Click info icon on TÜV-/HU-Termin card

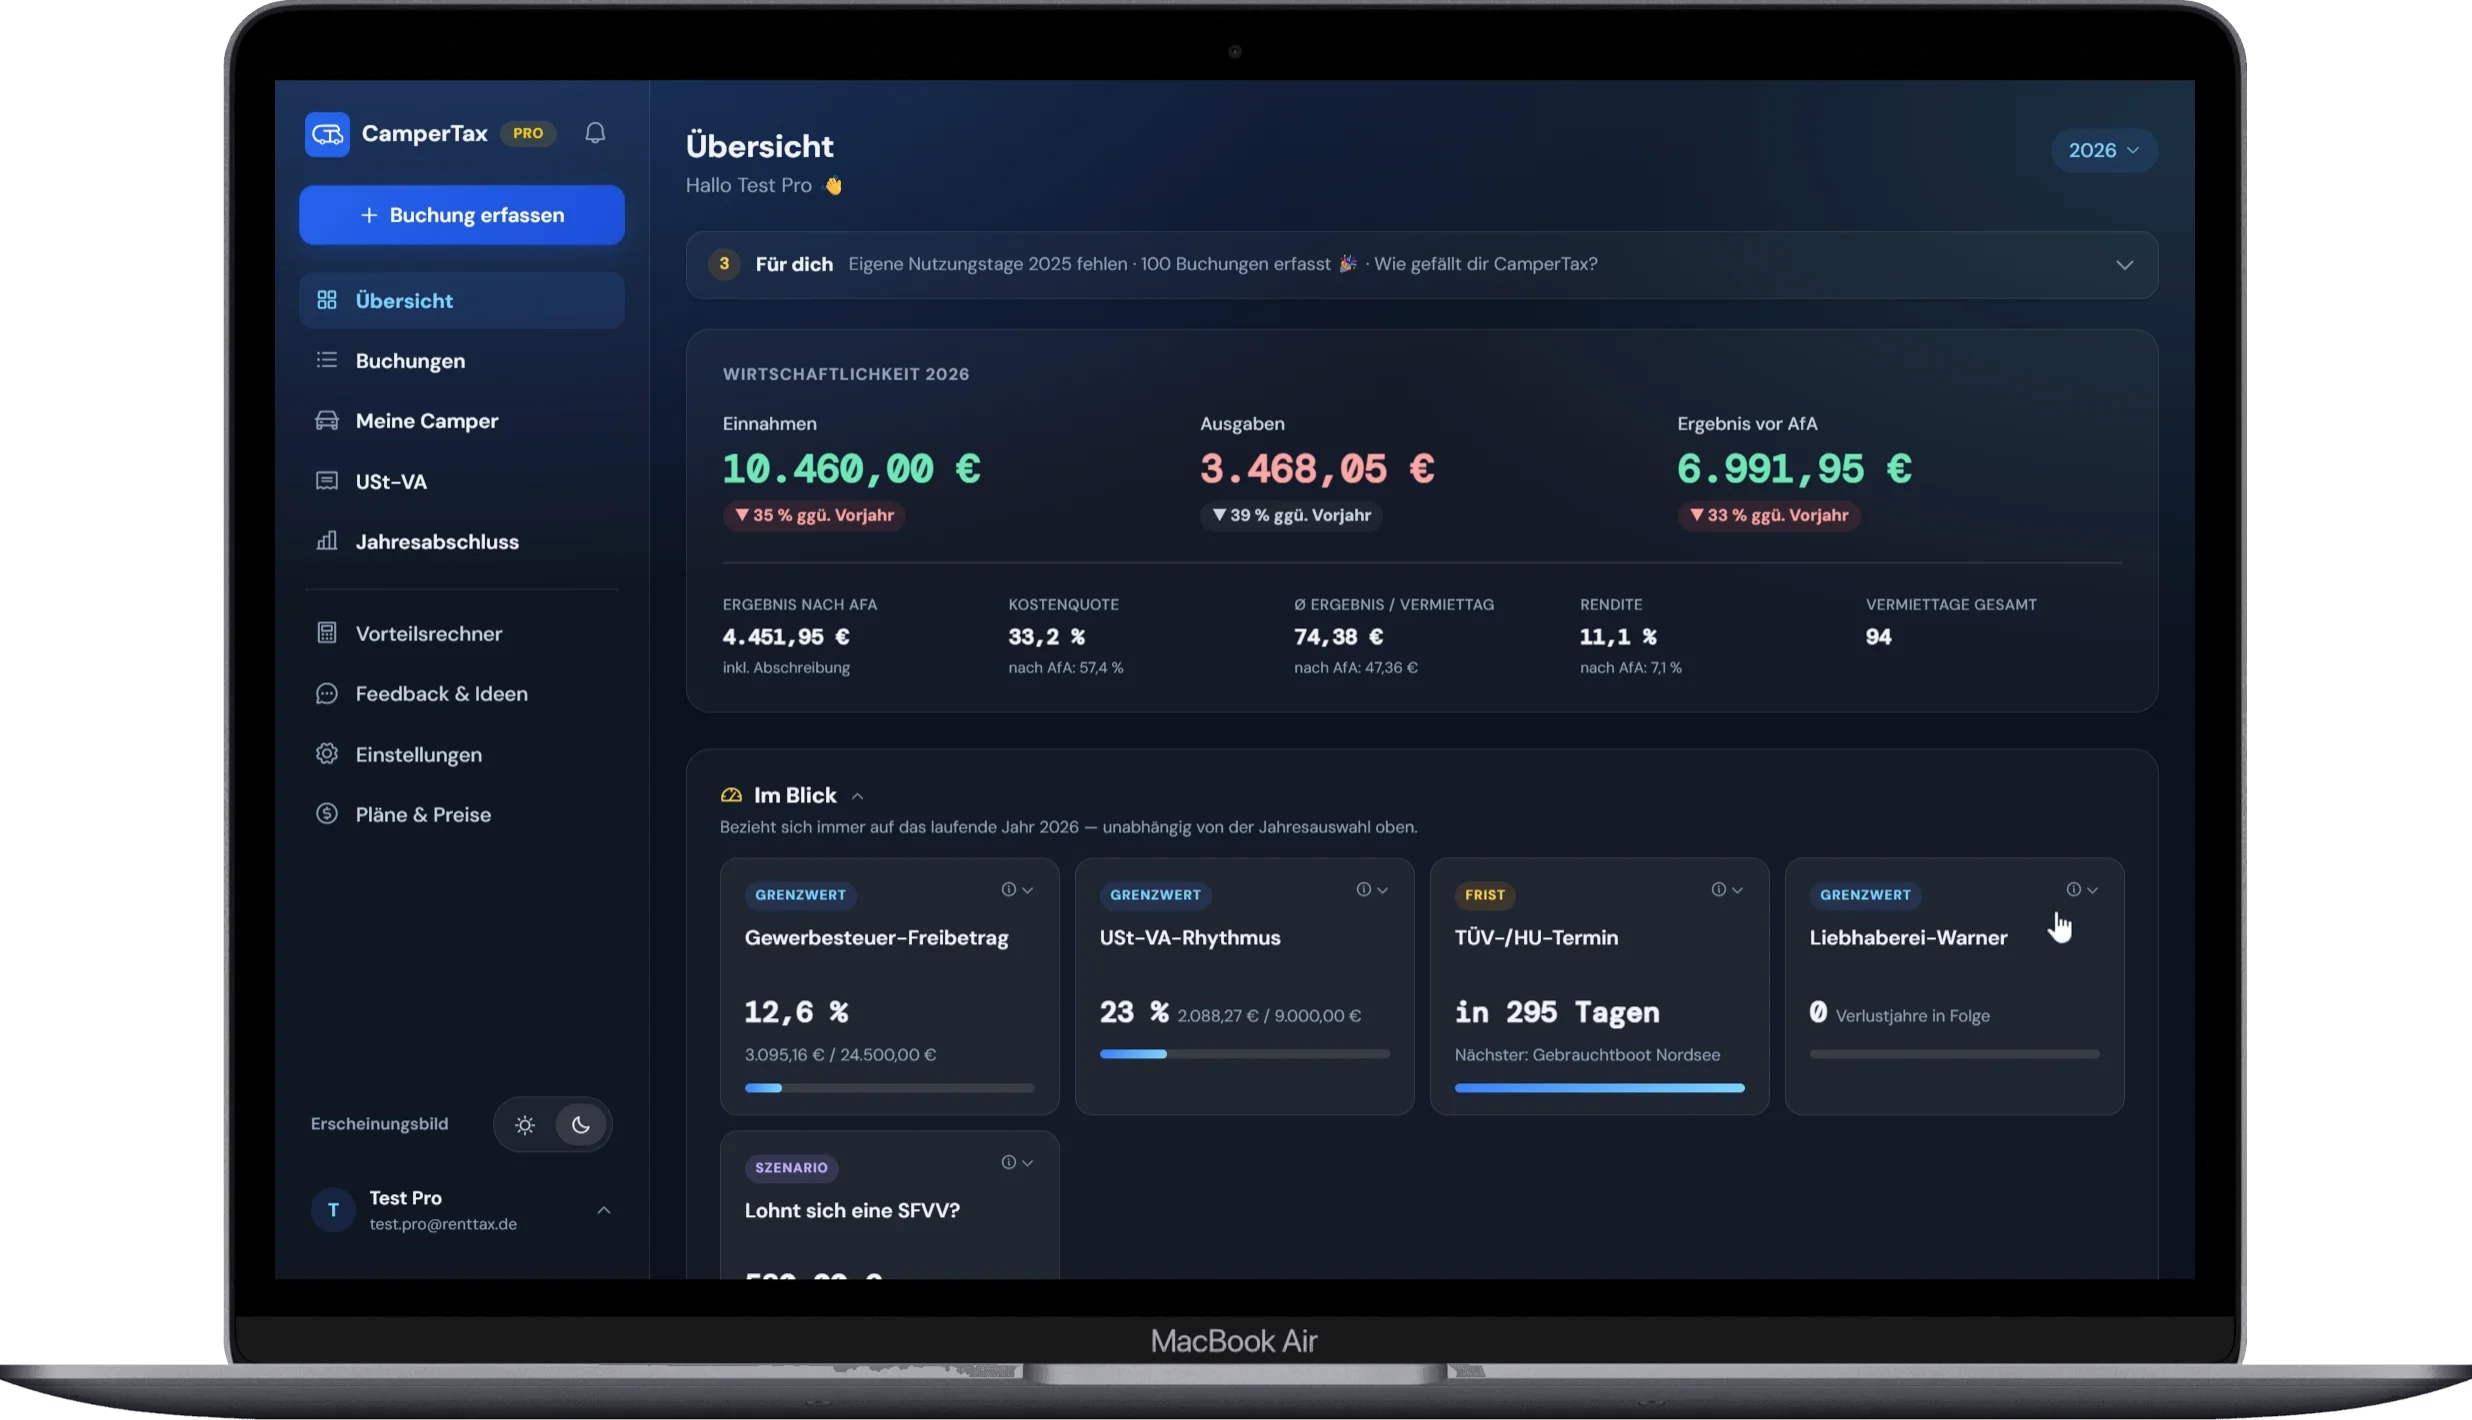coord(1718,889)
